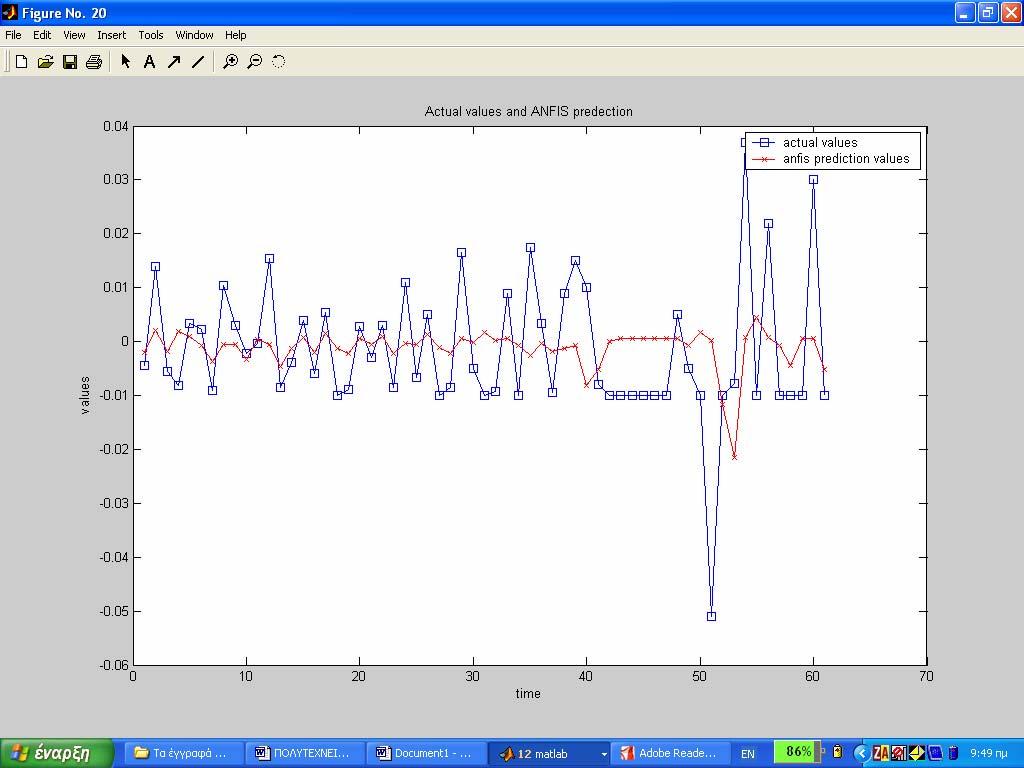
Task: Minimize the Figure No. 20 window
Action: point(965,12)
